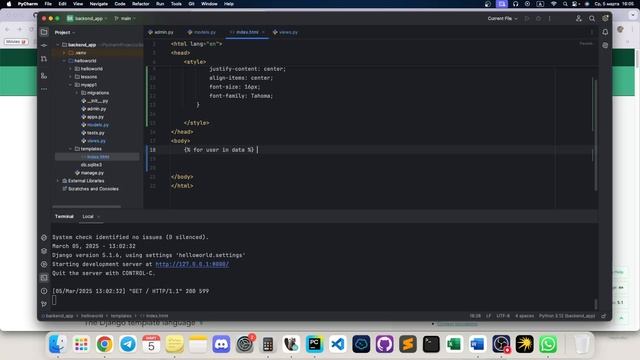This screenshot has width=640, height=360.
Task: Switch to the admin.py editor tab
Action: pos(161,32)
